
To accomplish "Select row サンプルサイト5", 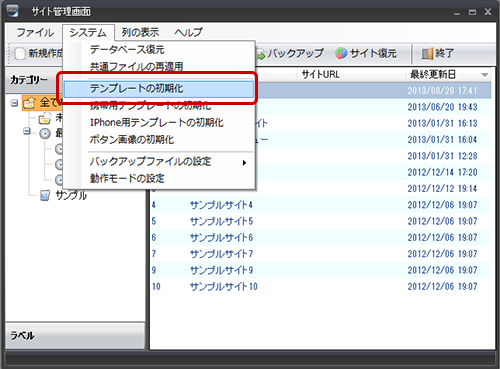I will pos(321,221).
